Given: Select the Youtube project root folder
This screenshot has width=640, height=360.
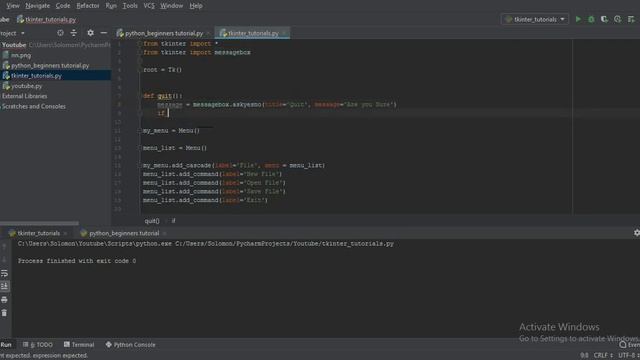Looking at the screenshot, I should [x=14, y=45].
